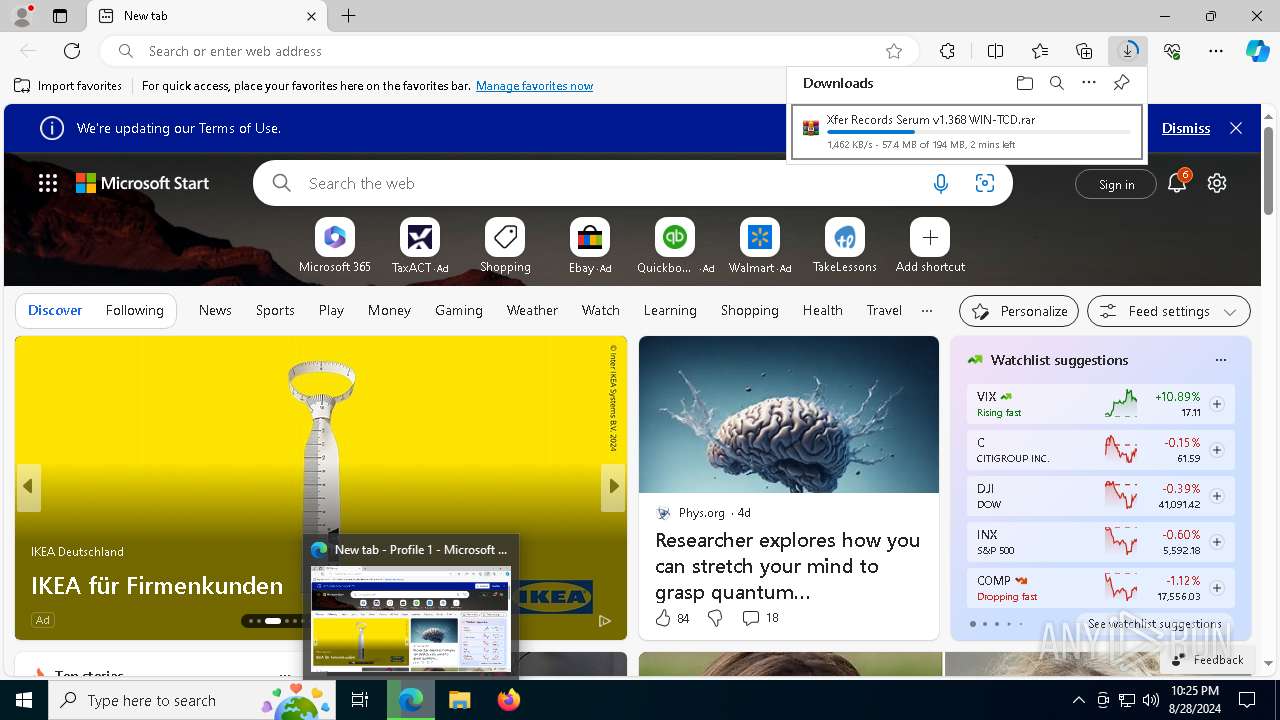The image size is (1280, 720).
Task: Add COMP to watchlist
Action: (1216, 588)
